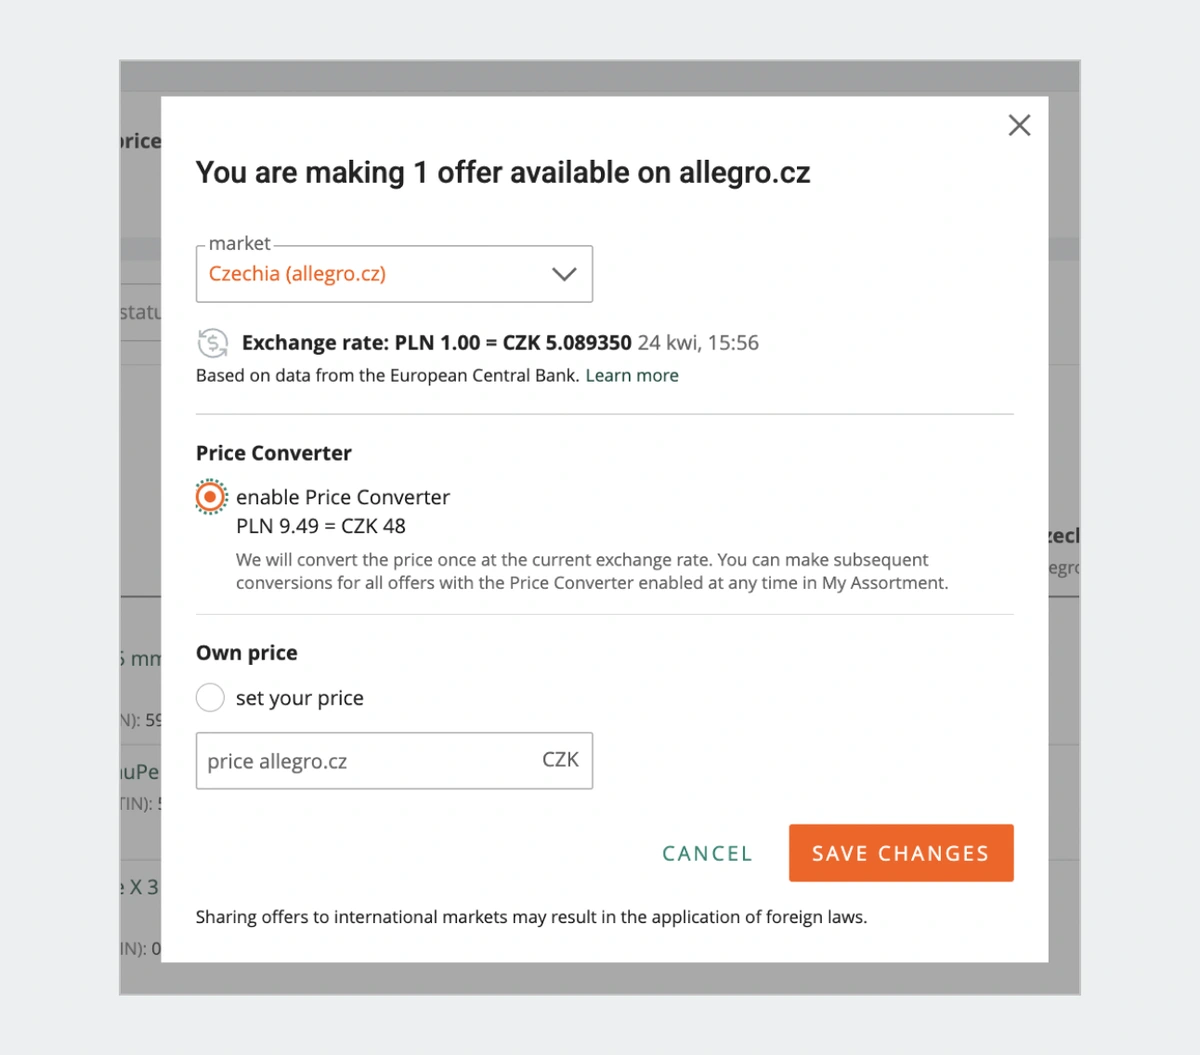This screenshot has width=1200, height=1055.
Task: Click the Own price section heading
Action: (247, 653)
